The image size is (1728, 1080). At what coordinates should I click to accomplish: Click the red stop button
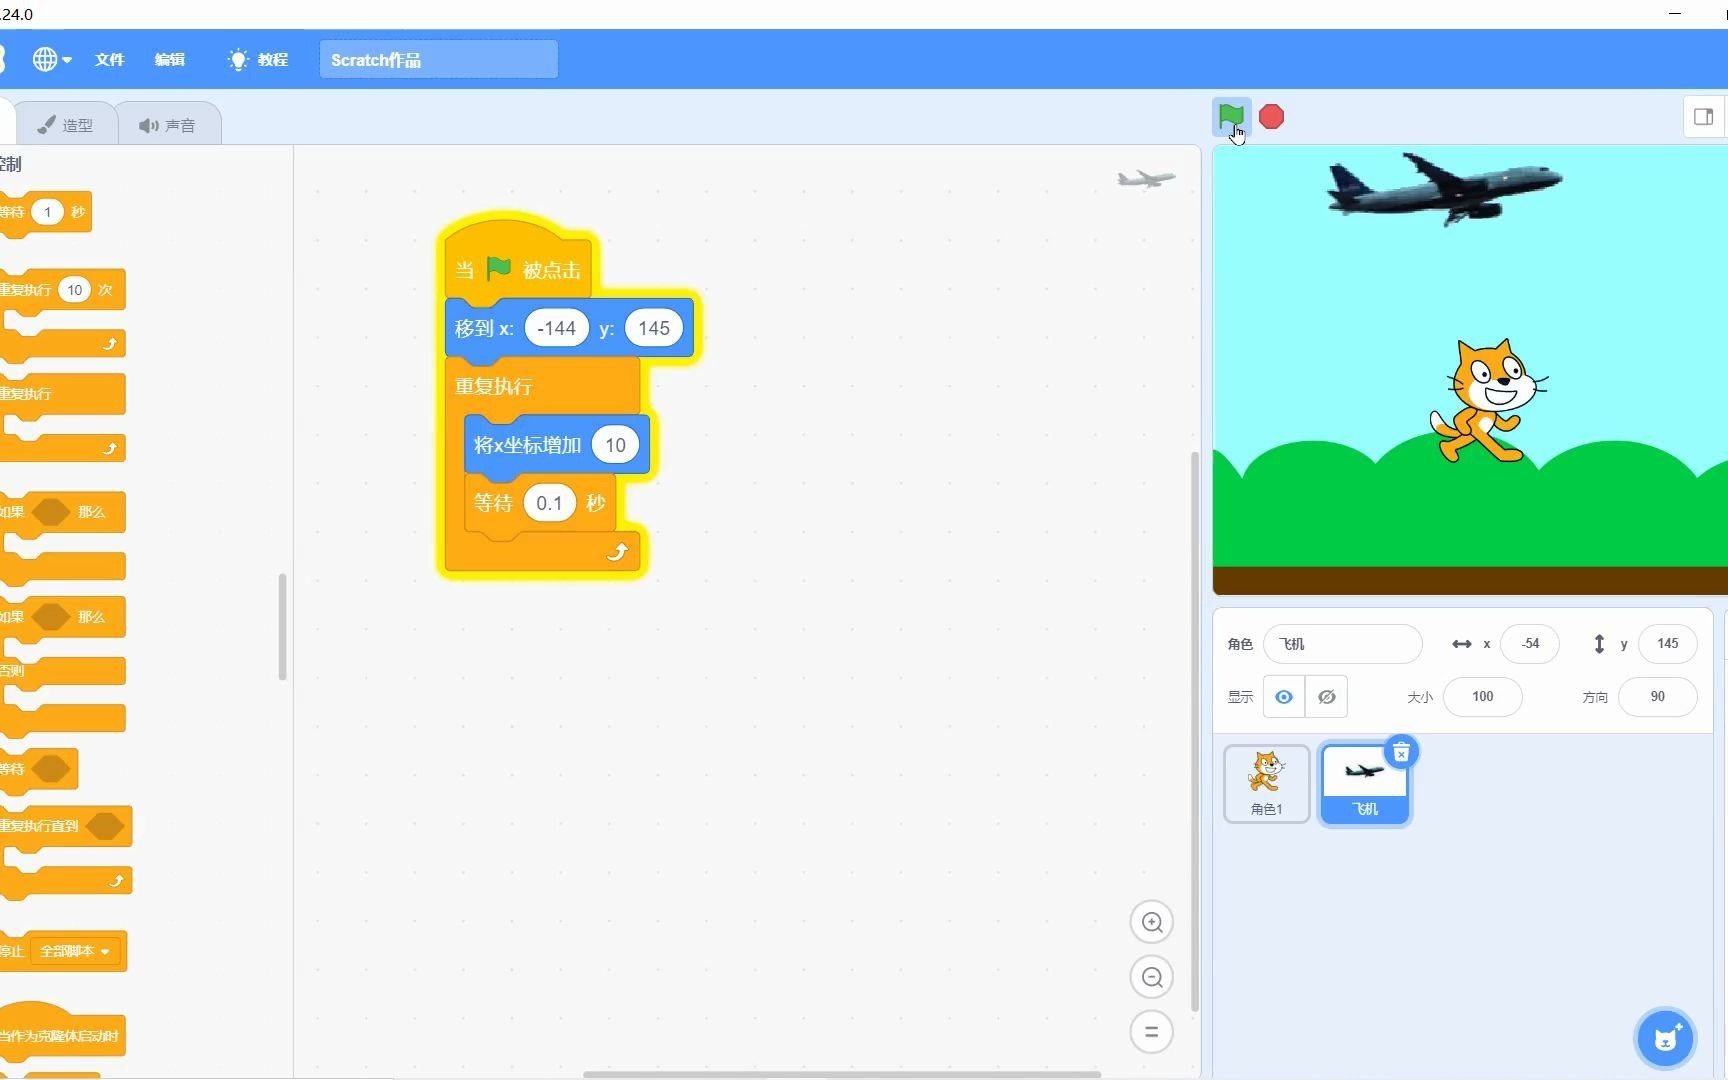pyautogui.click(x=1271, y=117)
